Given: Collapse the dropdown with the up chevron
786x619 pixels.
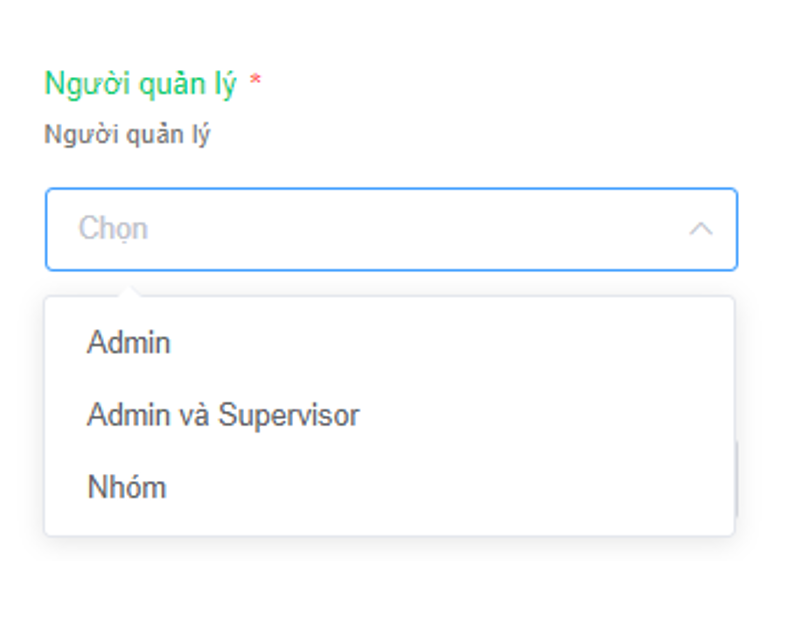Looking at the screenshot, I should [700, 229].
